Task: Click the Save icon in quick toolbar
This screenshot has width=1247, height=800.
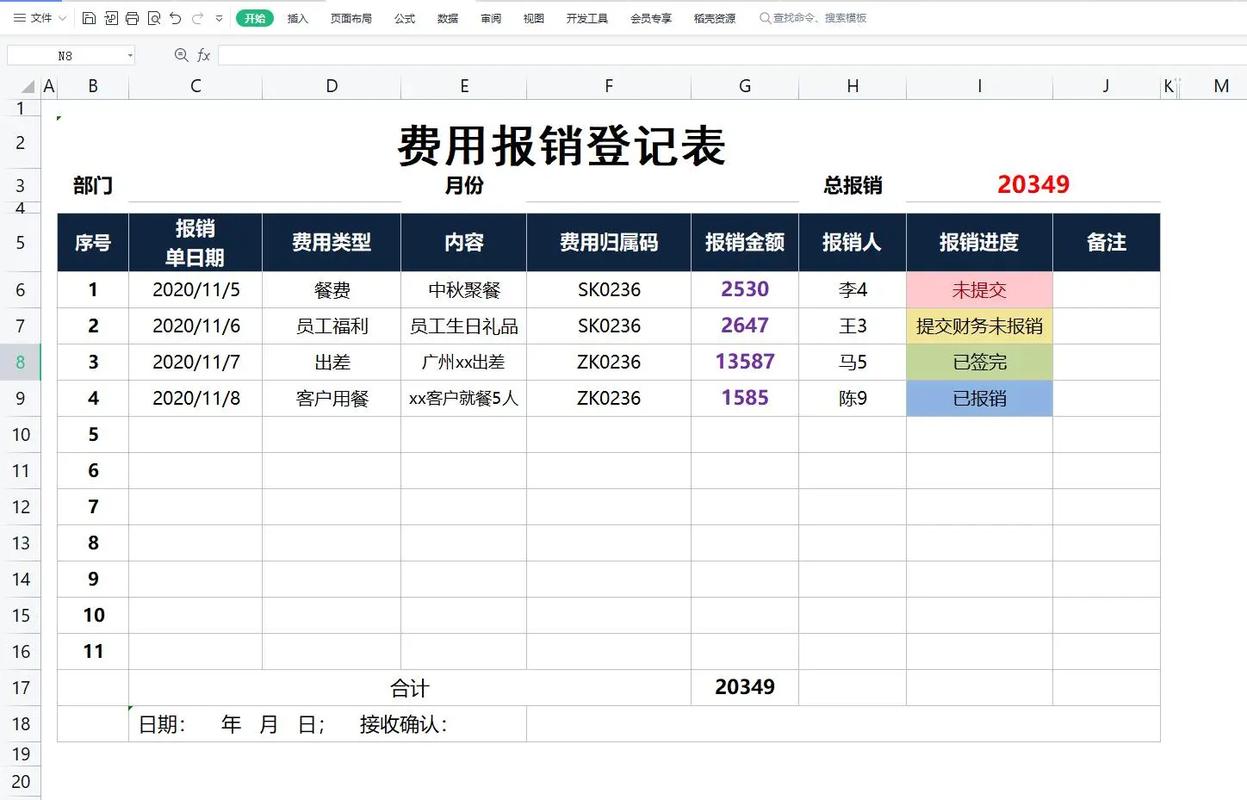Action: 89,18
